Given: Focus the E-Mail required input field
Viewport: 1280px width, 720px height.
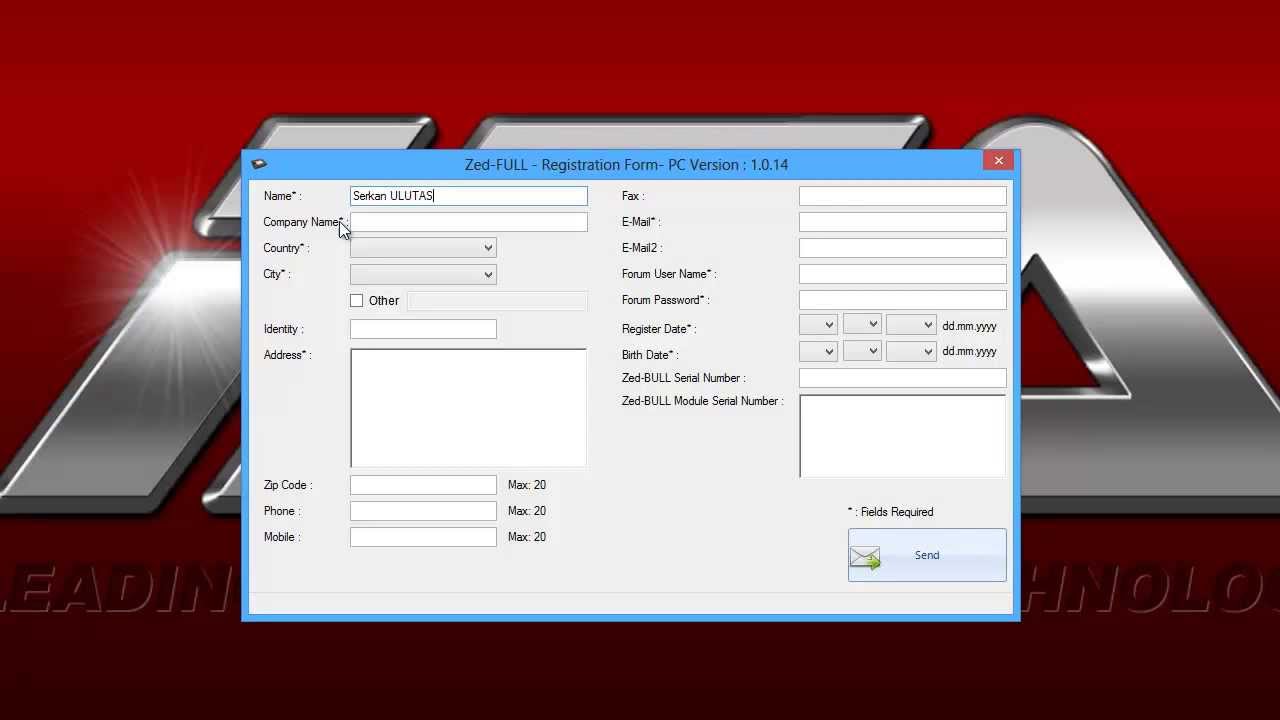Looking at the screenshot, I should tap(903, 222).
